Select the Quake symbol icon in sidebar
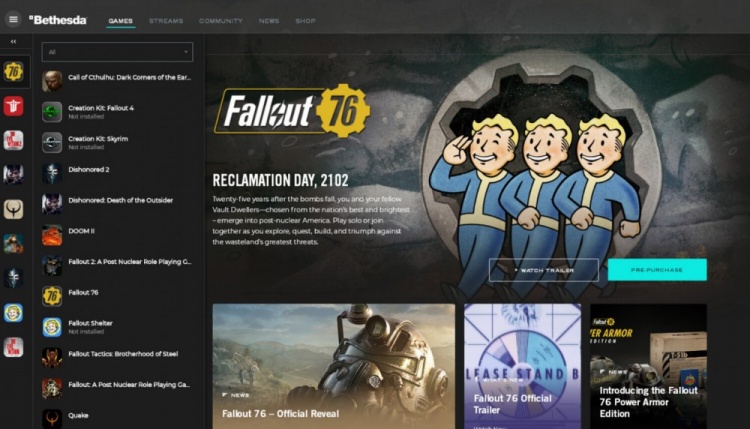Viewport: 750px width, 429px height. (x=13, y=209)
